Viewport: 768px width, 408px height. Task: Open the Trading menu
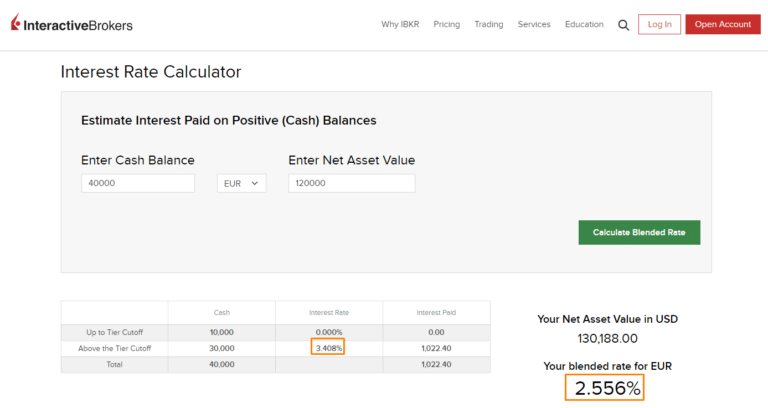[x=489, y=24]
